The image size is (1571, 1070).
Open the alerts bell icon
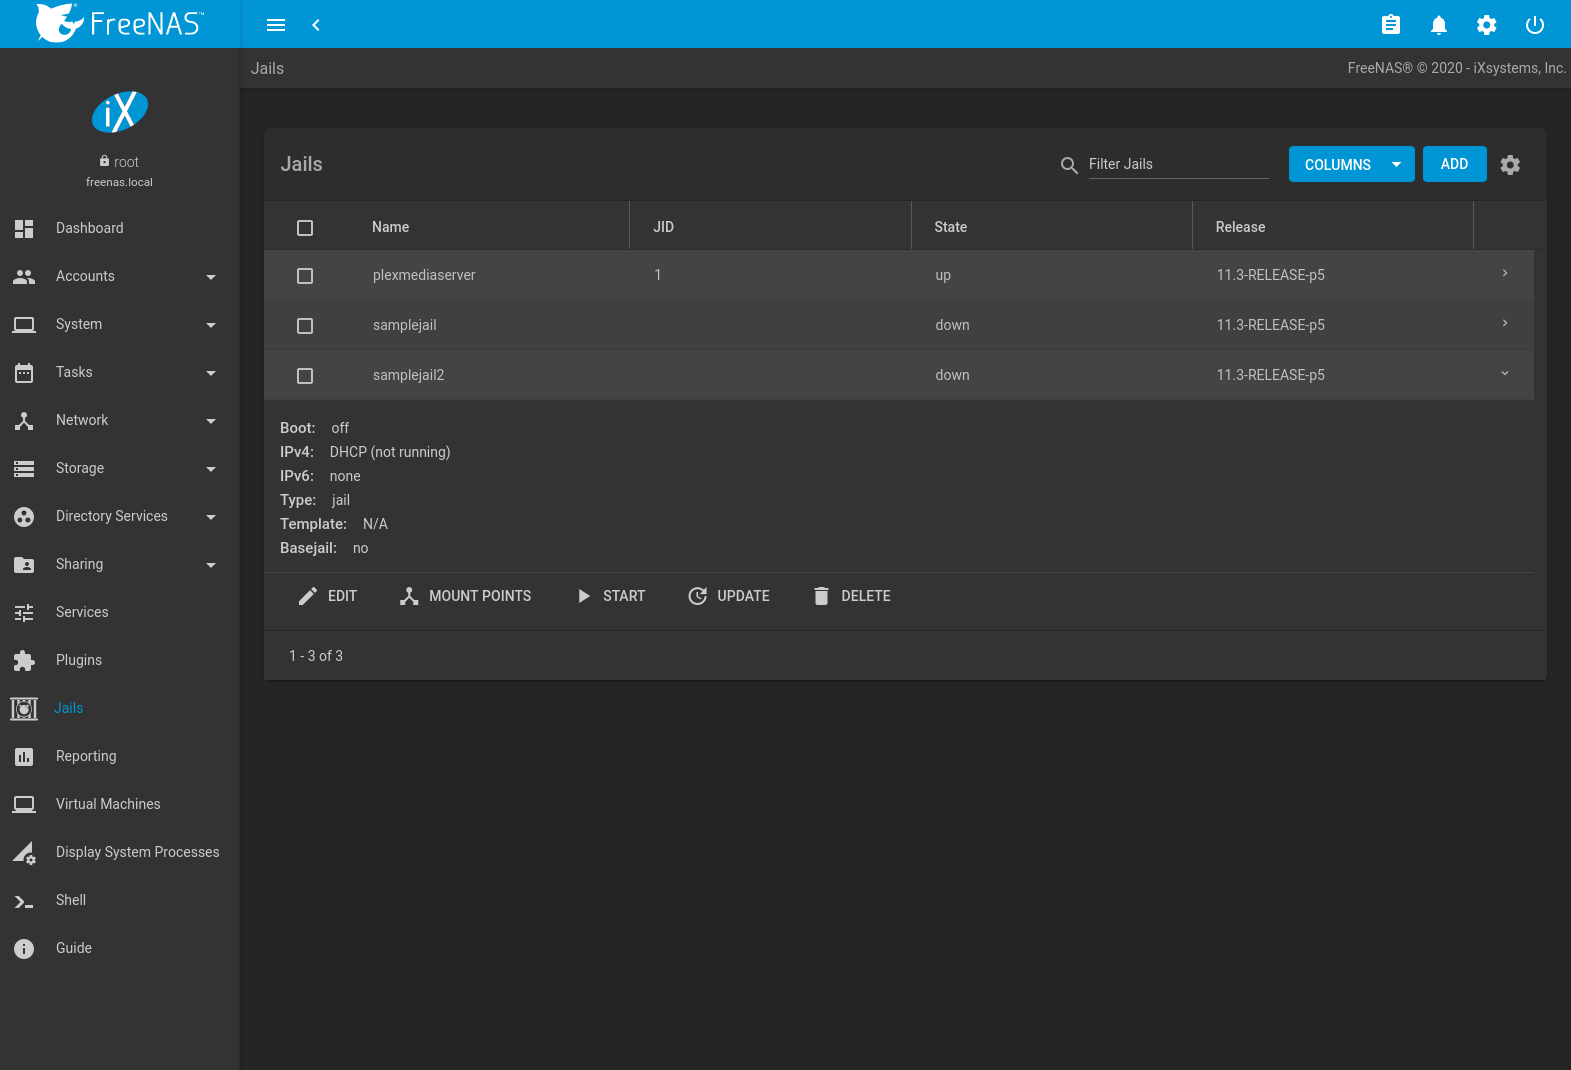[x=1438, y=25]
